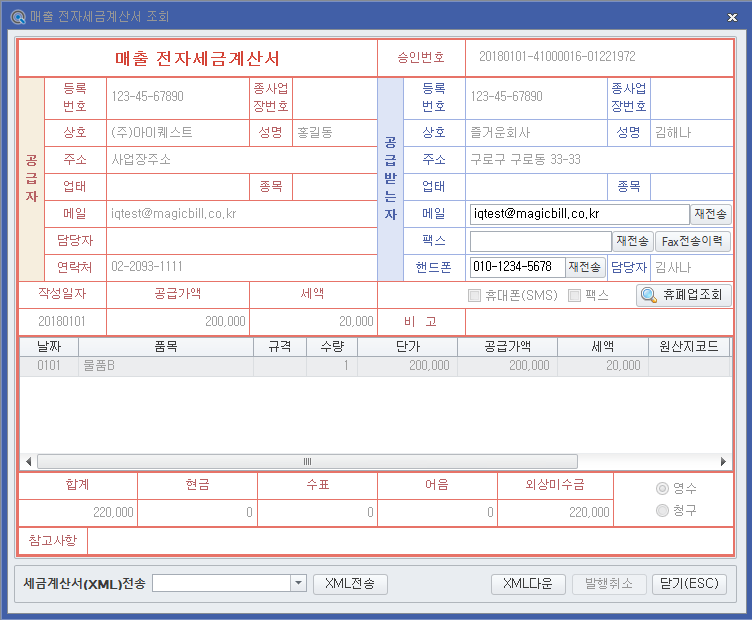Click the 합계 value 220,000

pos(113,513)
